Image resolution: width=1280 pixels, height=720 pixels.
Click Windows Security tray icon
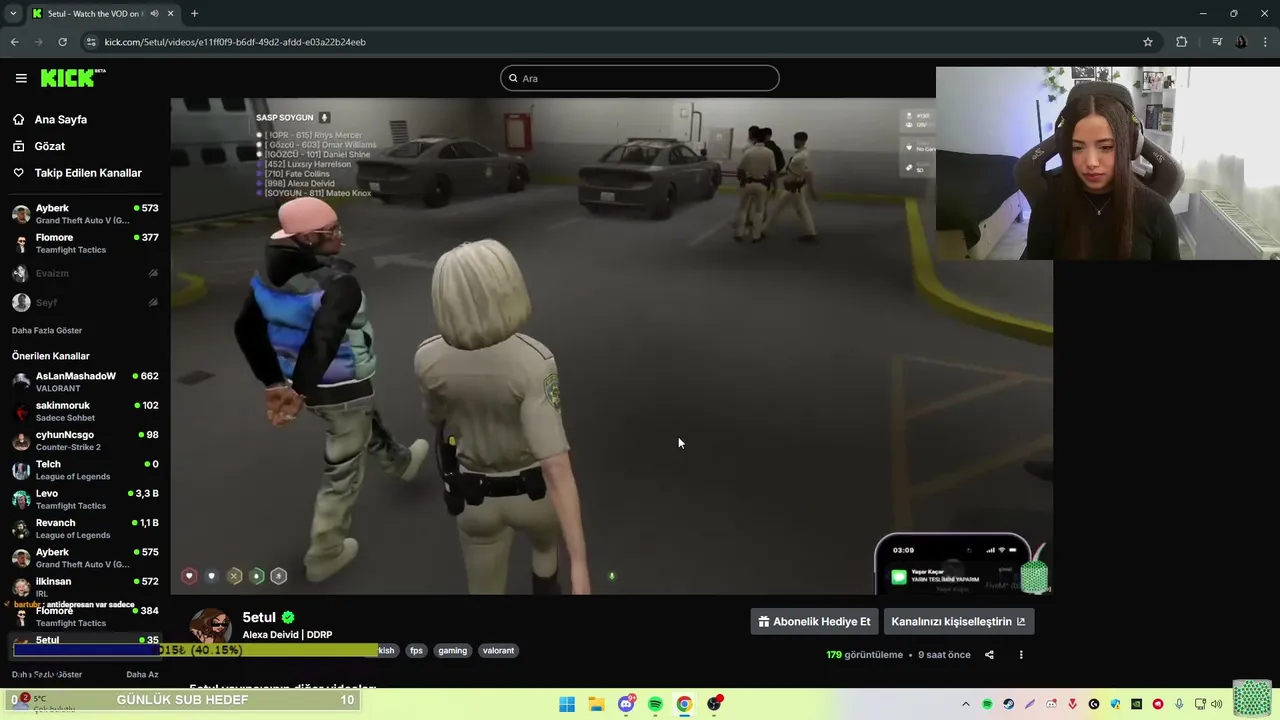(x=1115, y=704)
